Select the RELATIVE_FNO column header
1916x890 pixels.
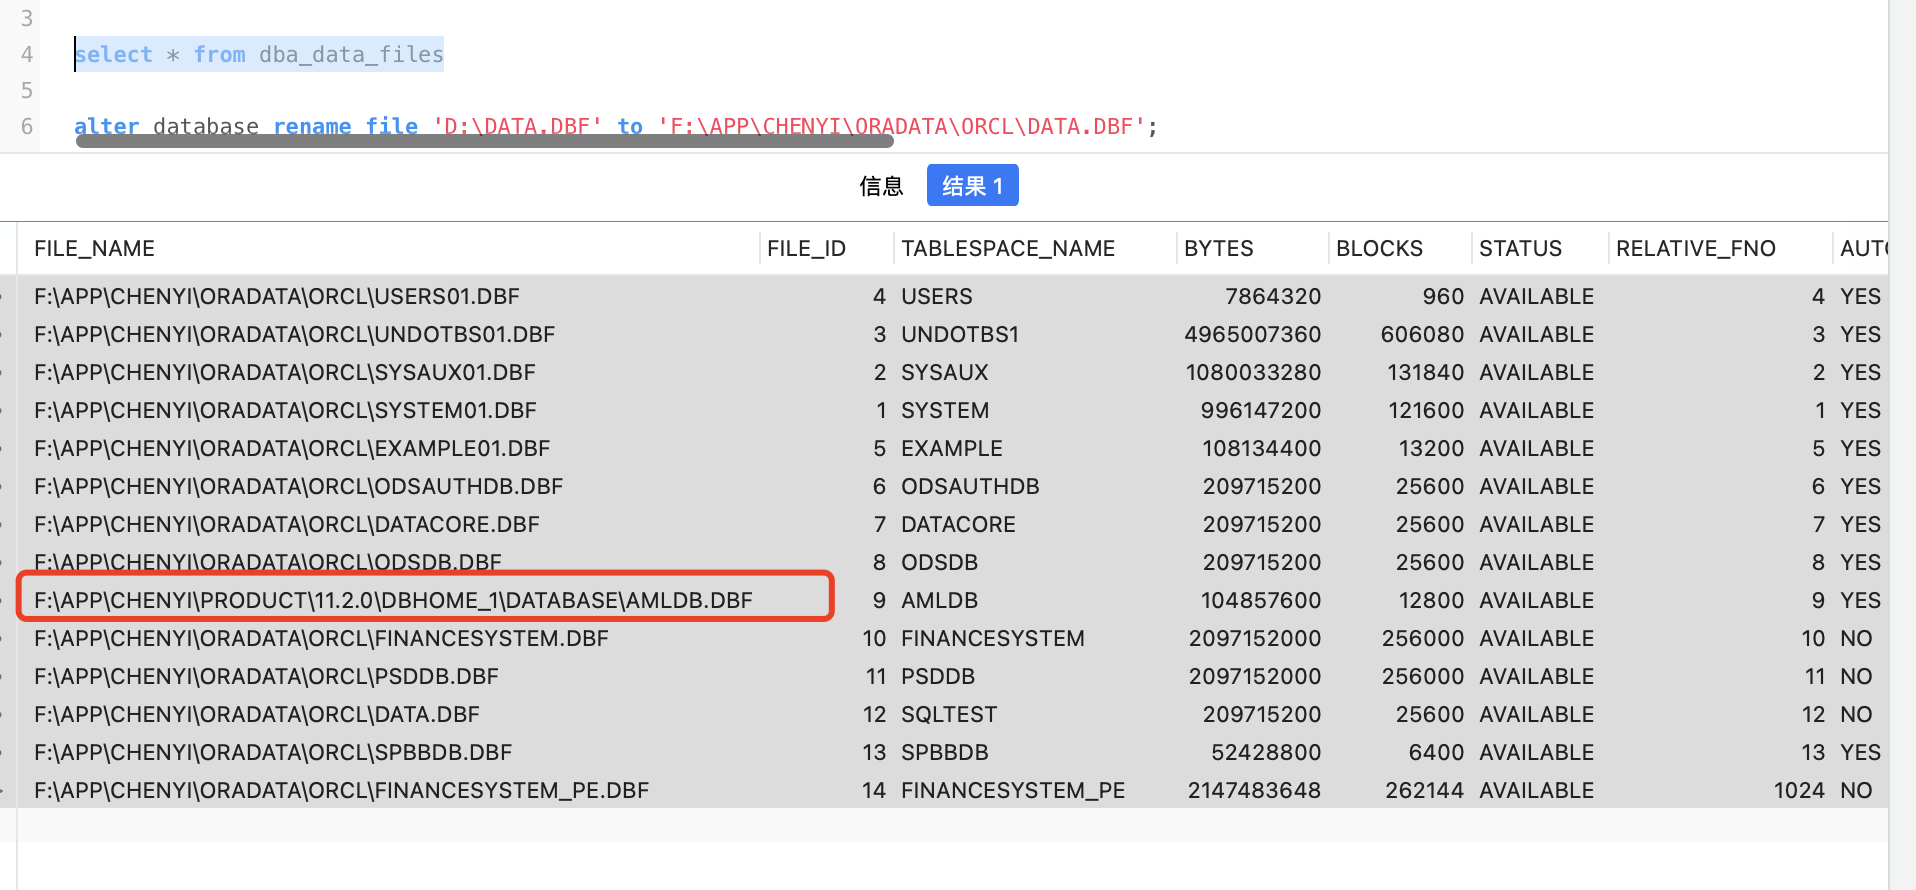(x=1695, y=248)
